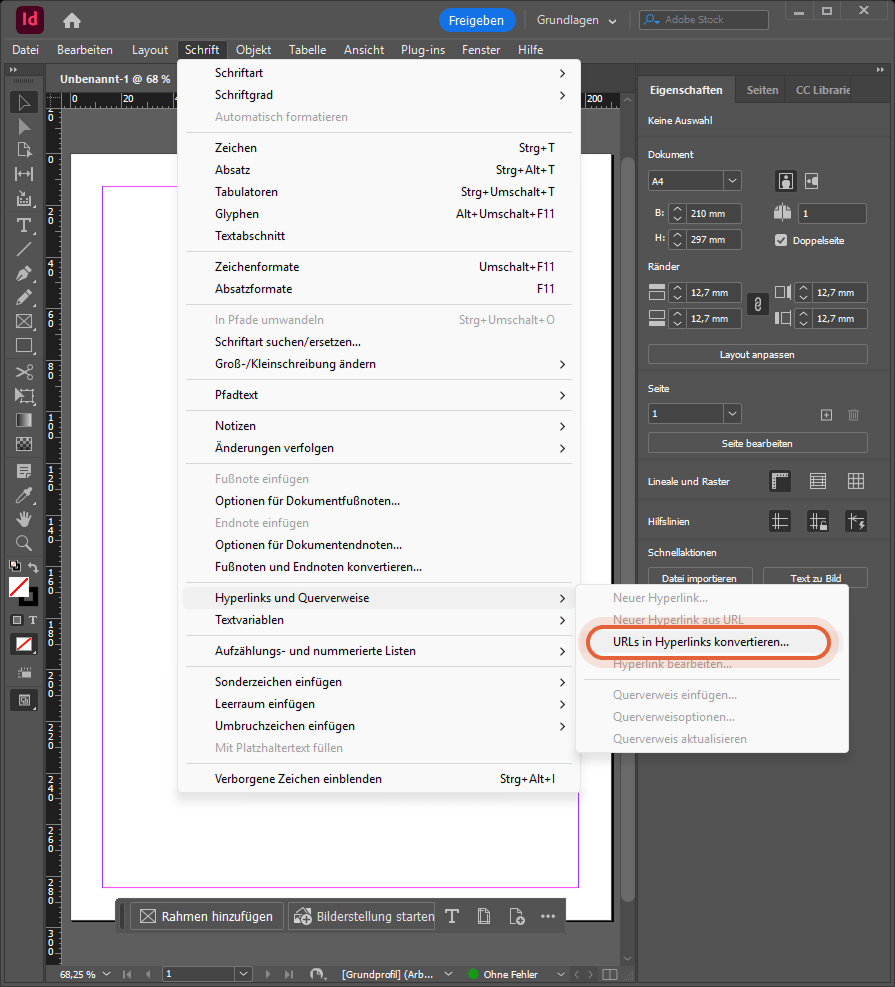Select the Gradient Swatch tool

pyautogui.click(x=24, y=420)
